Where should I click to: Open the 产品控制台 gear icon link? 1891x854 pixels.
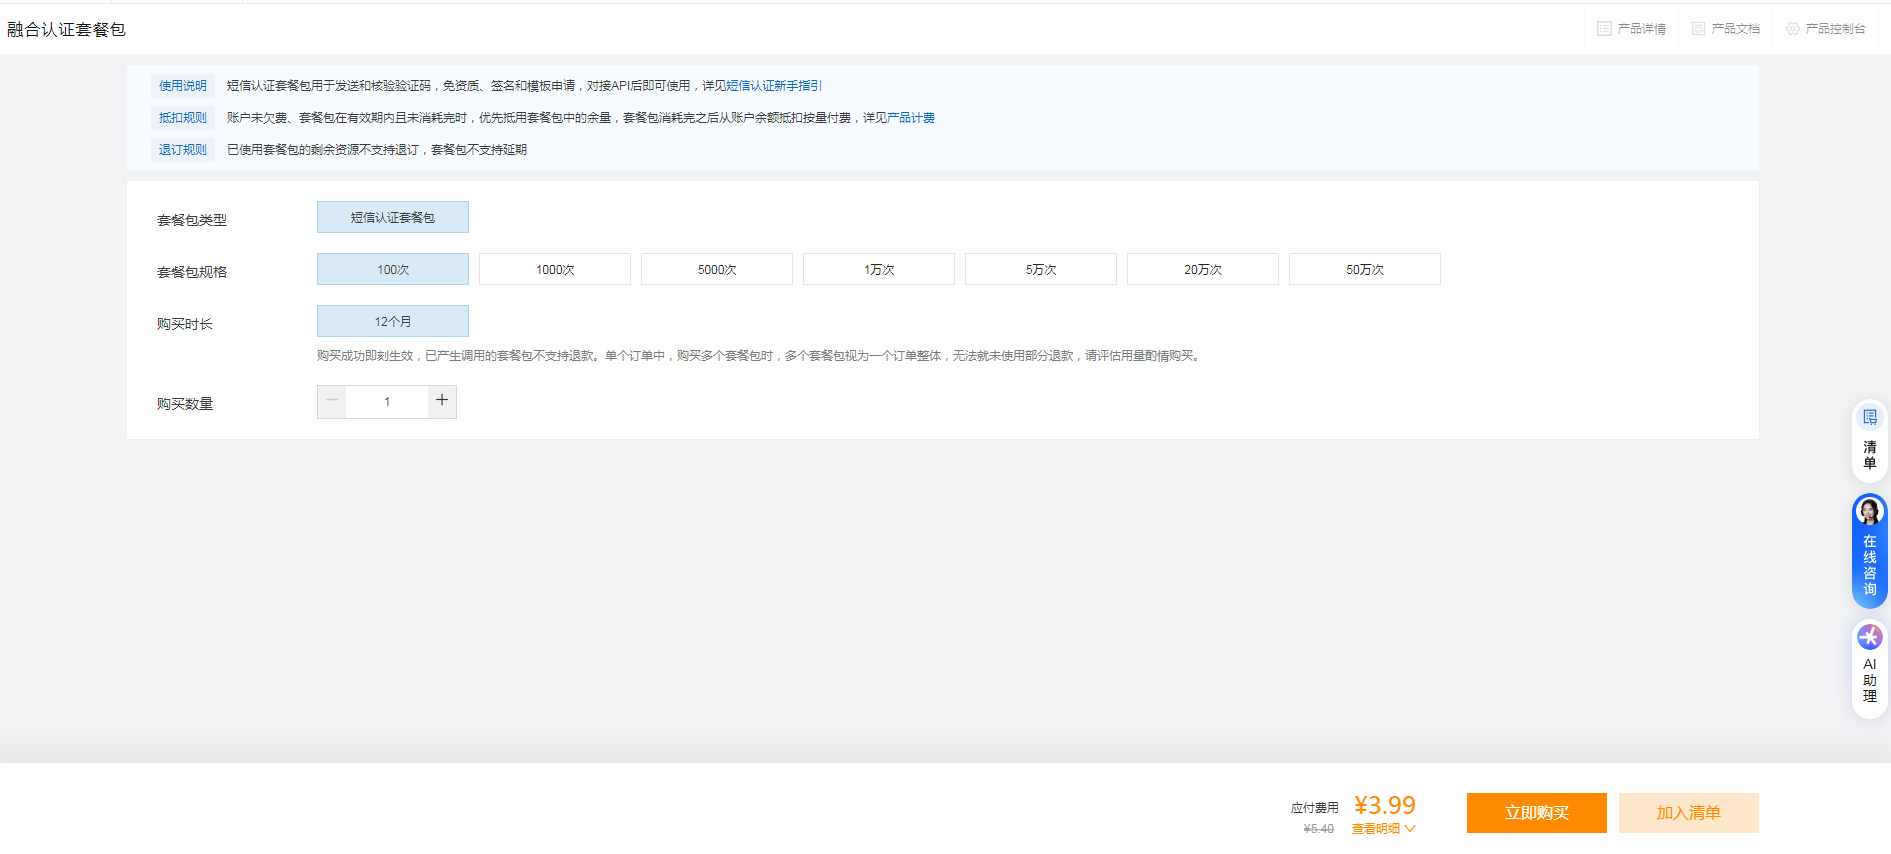[x=1793, y=29]
